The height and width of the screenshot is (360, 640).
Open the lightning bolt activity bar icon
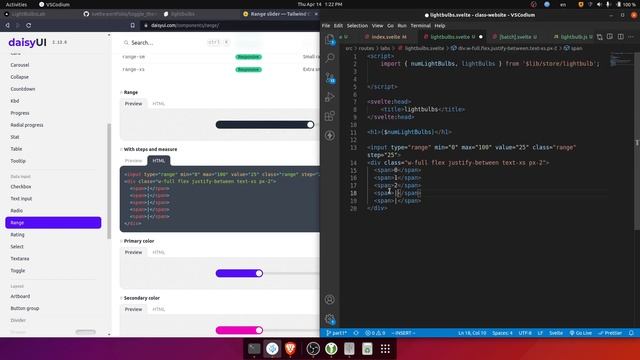(330, 135)
